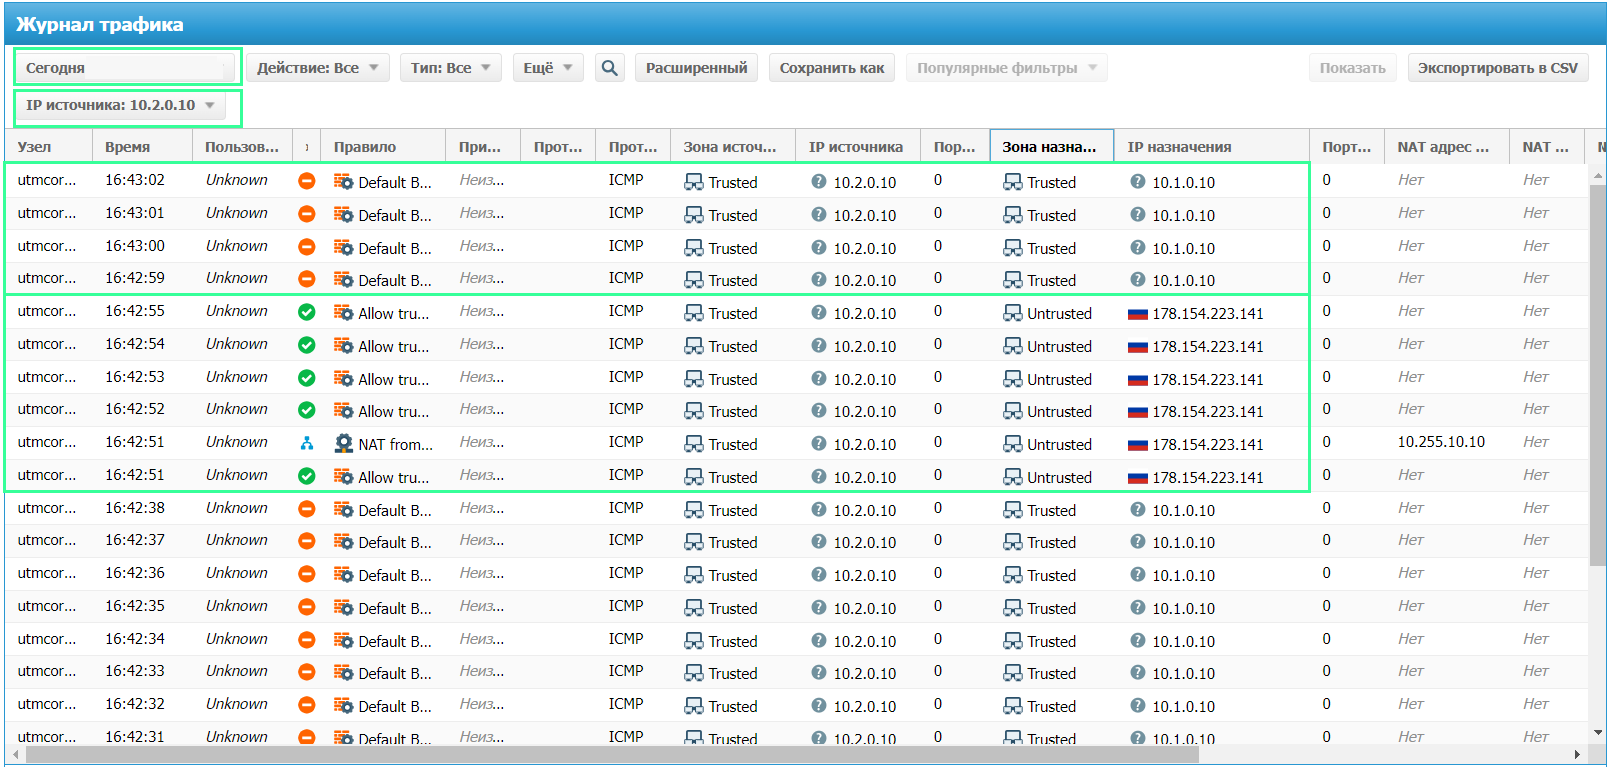Click the NAT адрес column header

tap(1446, 146)
